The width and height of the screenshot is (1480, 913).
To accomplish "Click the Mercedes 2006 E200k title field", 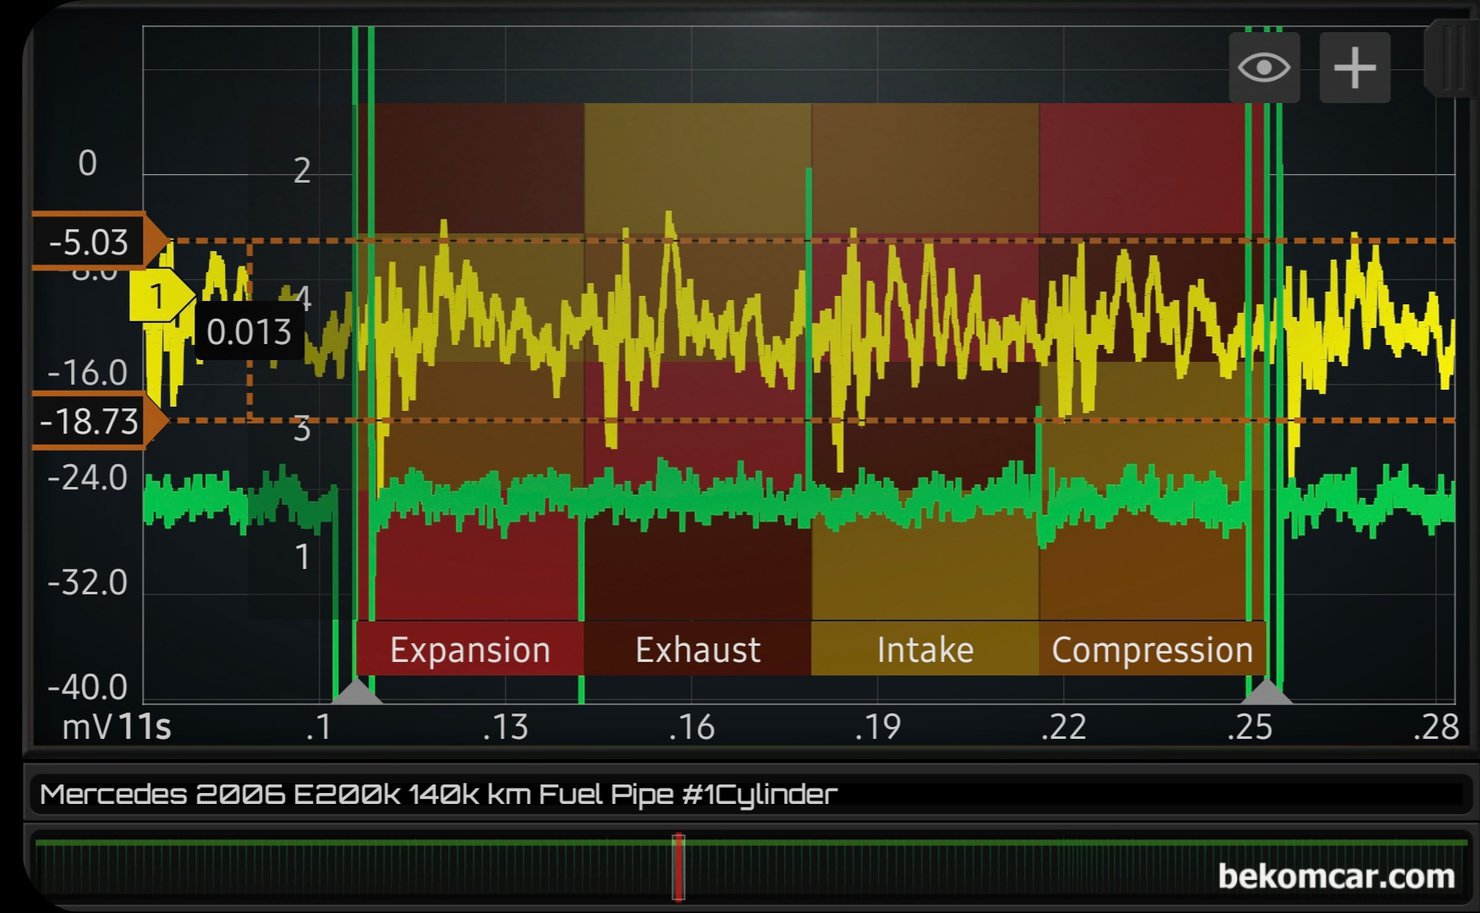I will (438, 794).
